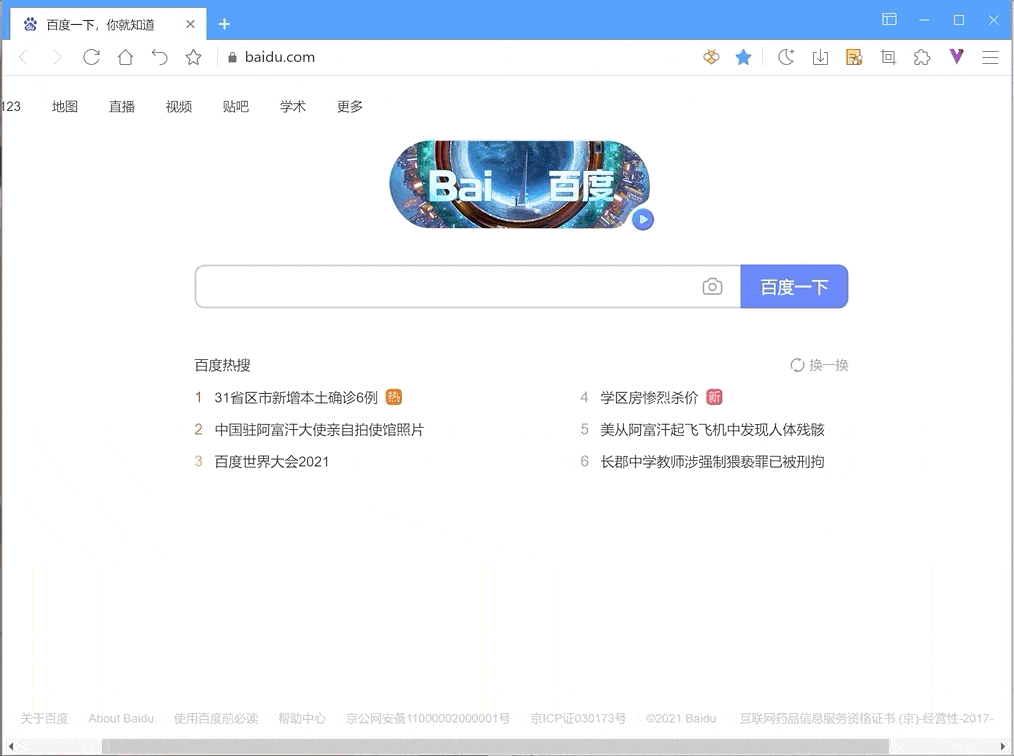Play the Baidu logo animation button
The height and width of the screenshot is (756, 1014).
point(642,219)
